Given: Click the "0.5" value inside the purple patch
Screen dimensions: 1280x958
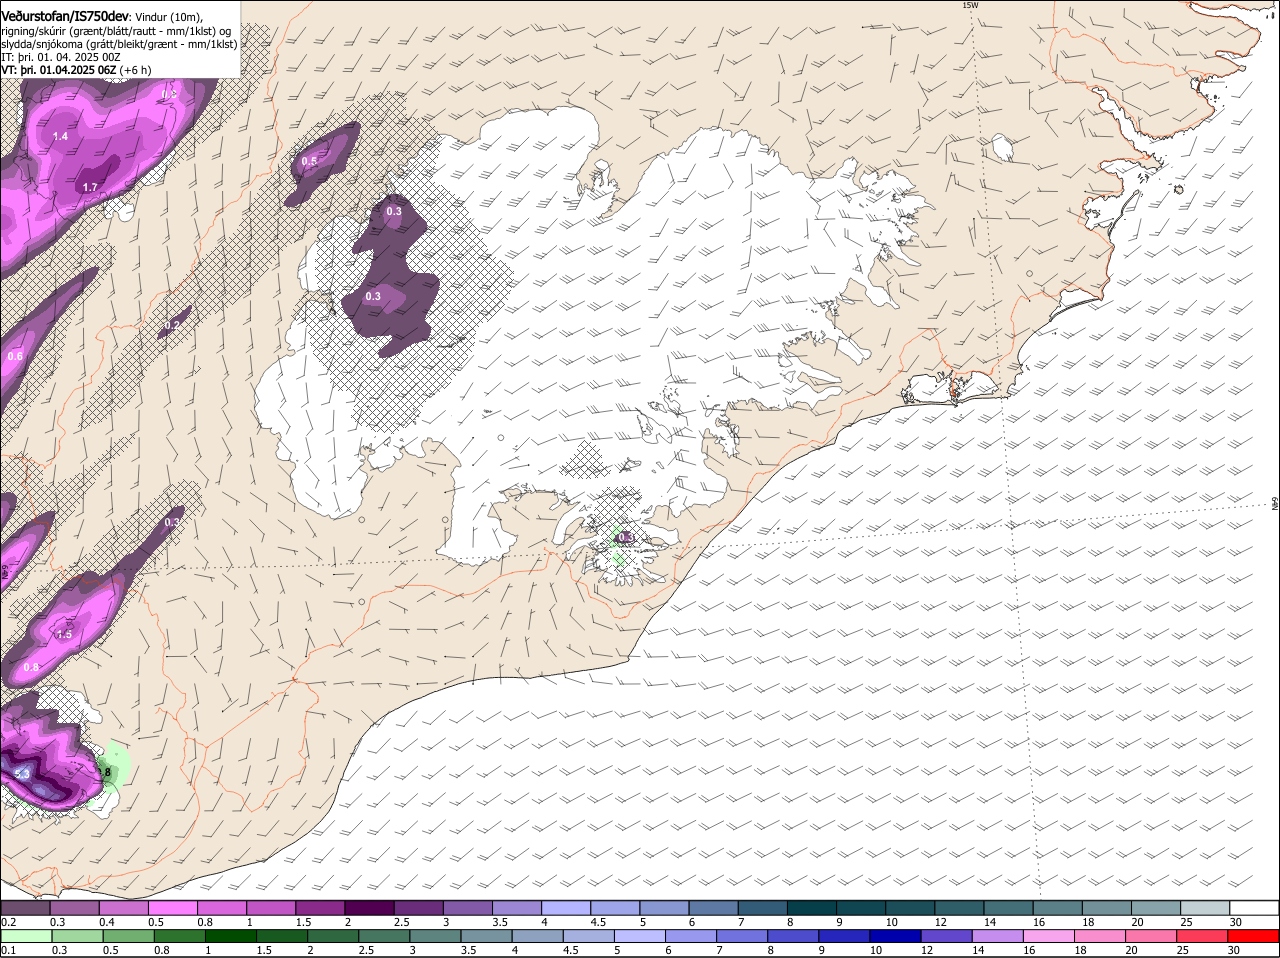Looking at the screenshot, I should [309, 162].
